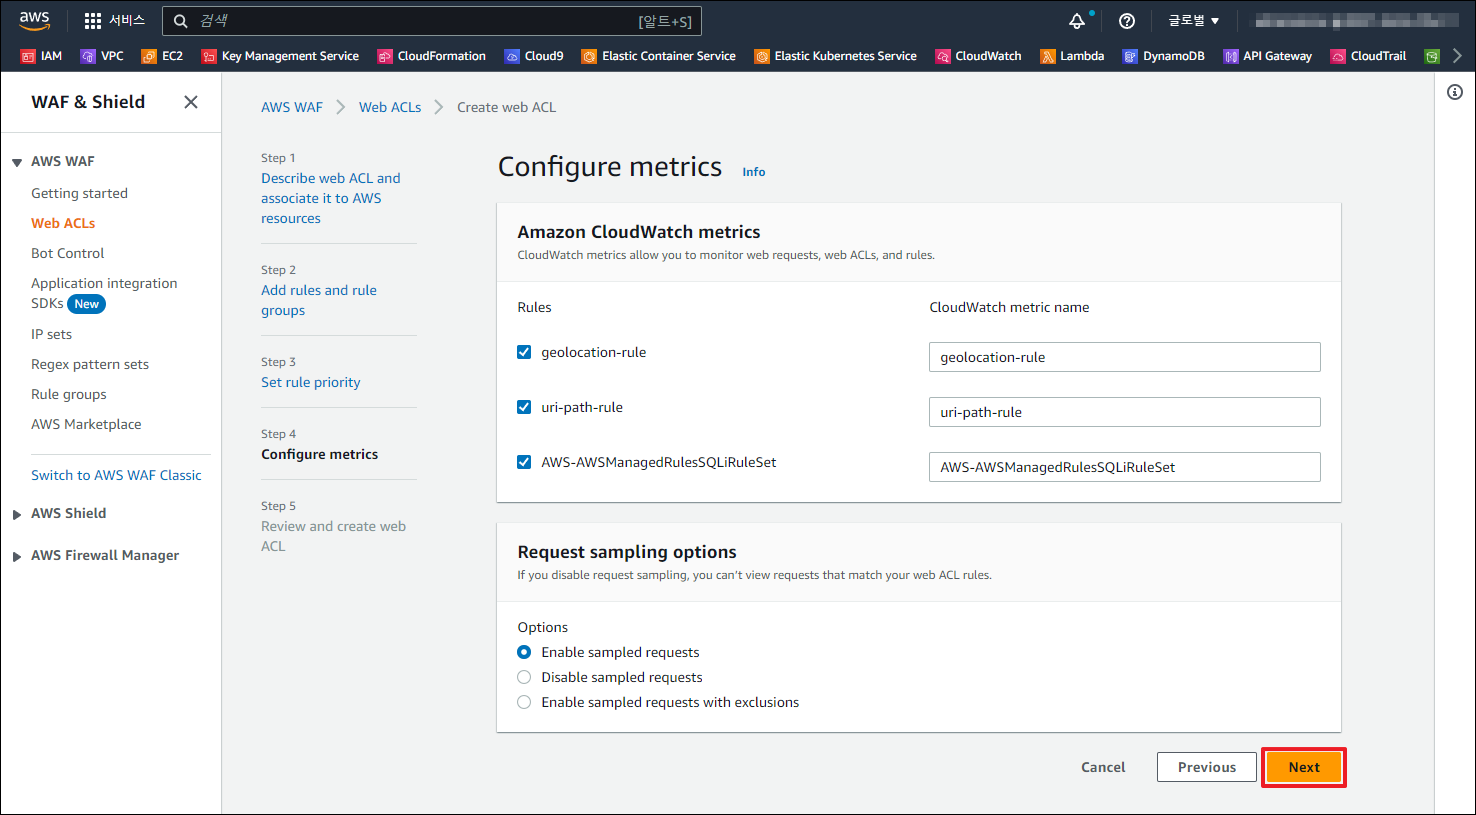The image size is (1476, 815).
Task: Select Disable sampled requests radio
Action: click(x=524, y=677)
